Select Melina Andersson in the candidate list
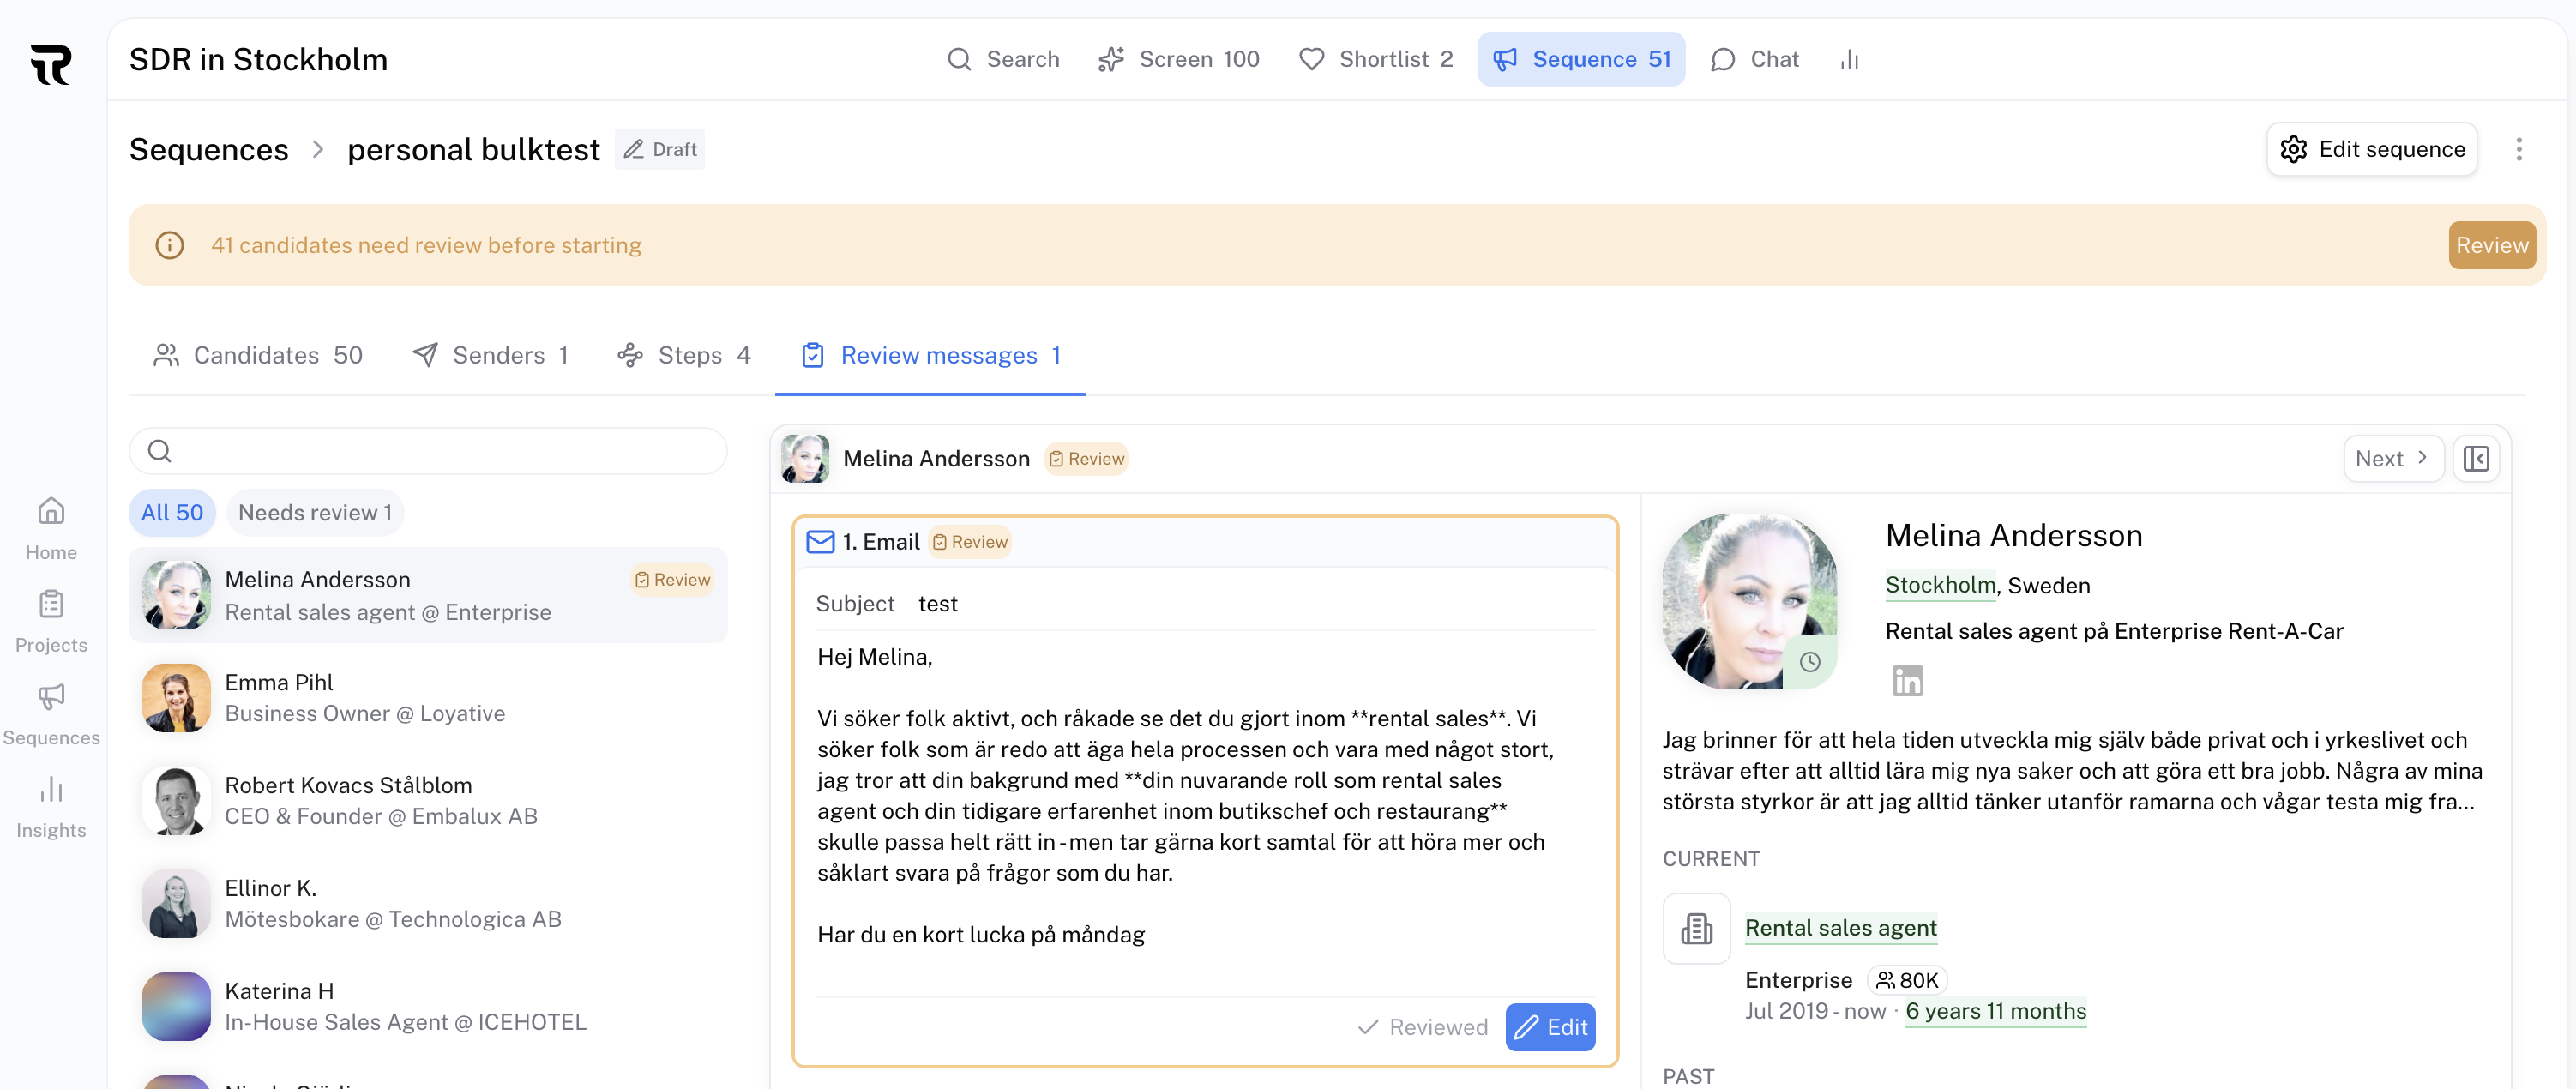The width and height of the screenshot is (2576, 1089). coord(428,596)
